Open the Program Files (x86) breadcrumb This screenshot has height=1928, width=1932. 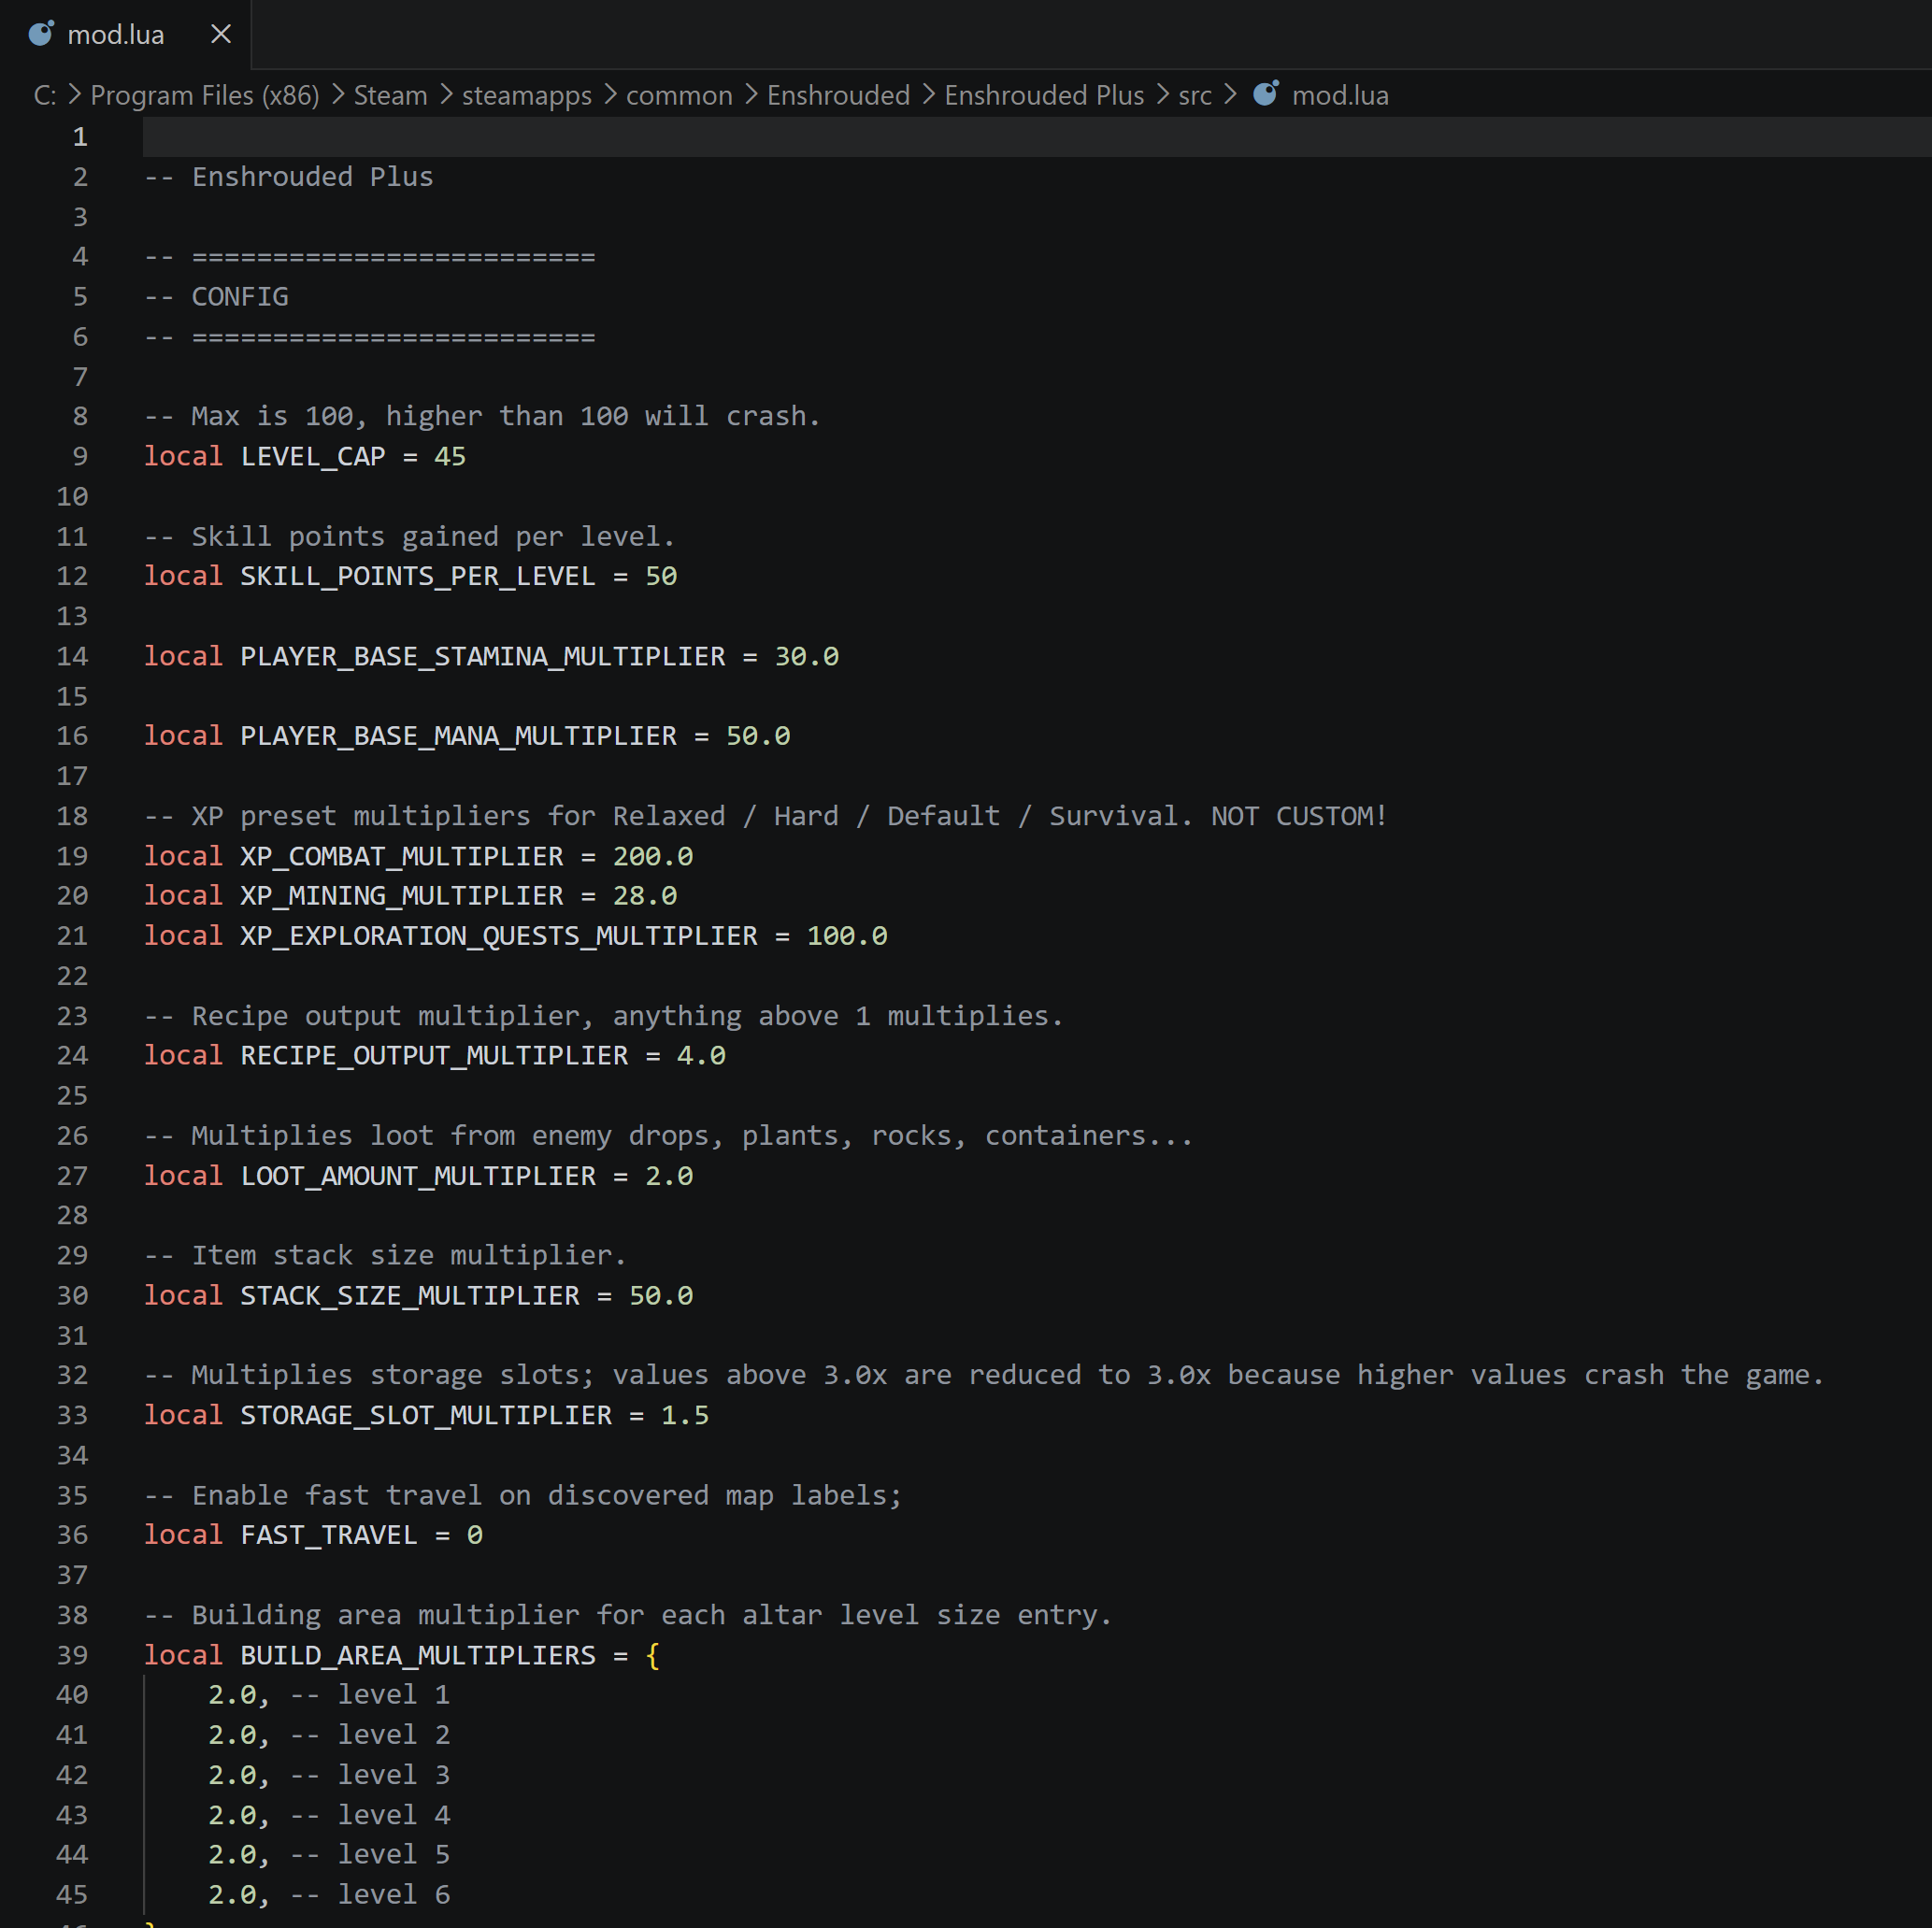205,95
